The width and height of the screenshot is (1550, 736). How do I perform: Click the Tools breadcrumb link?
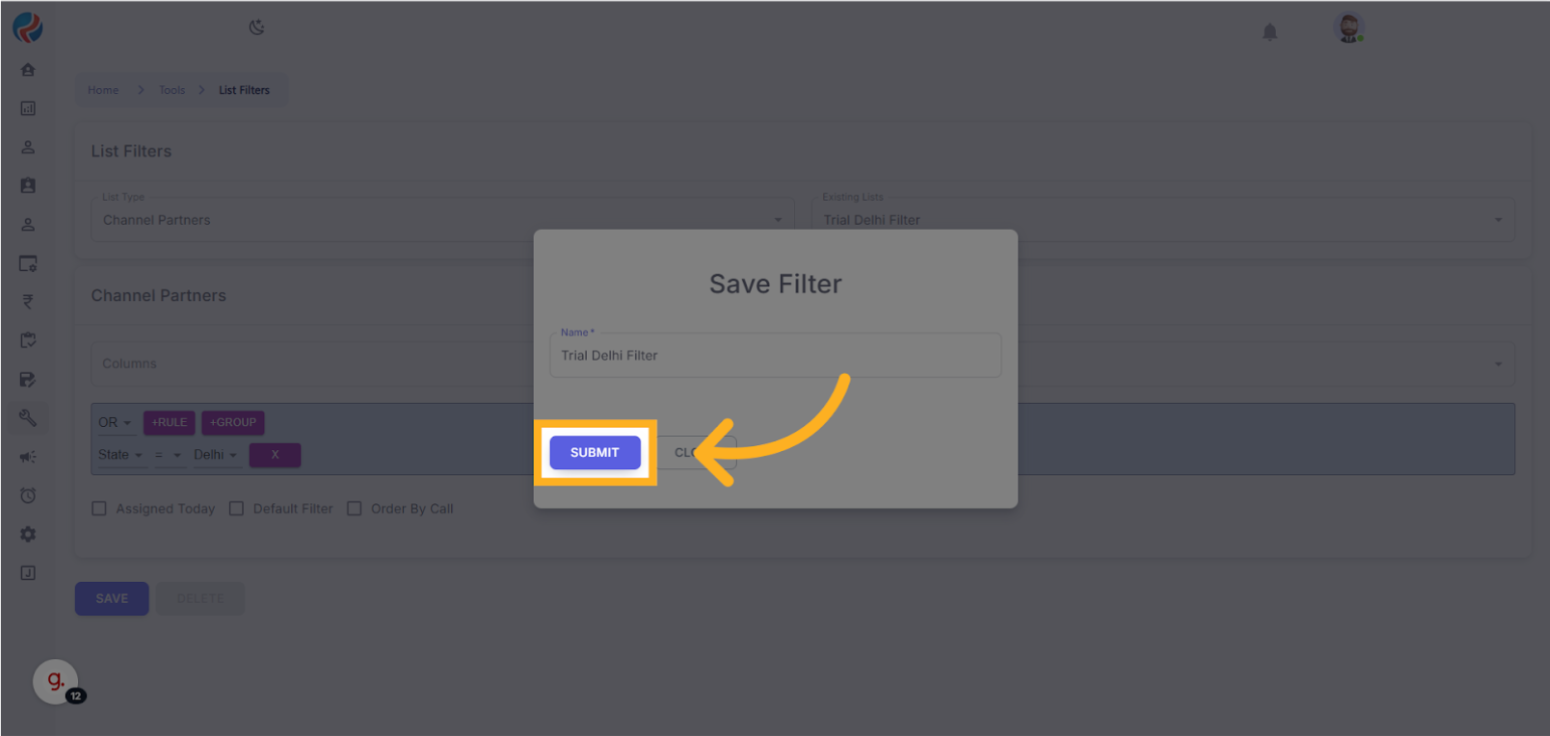pyautogui.click(x=172, y=90)
